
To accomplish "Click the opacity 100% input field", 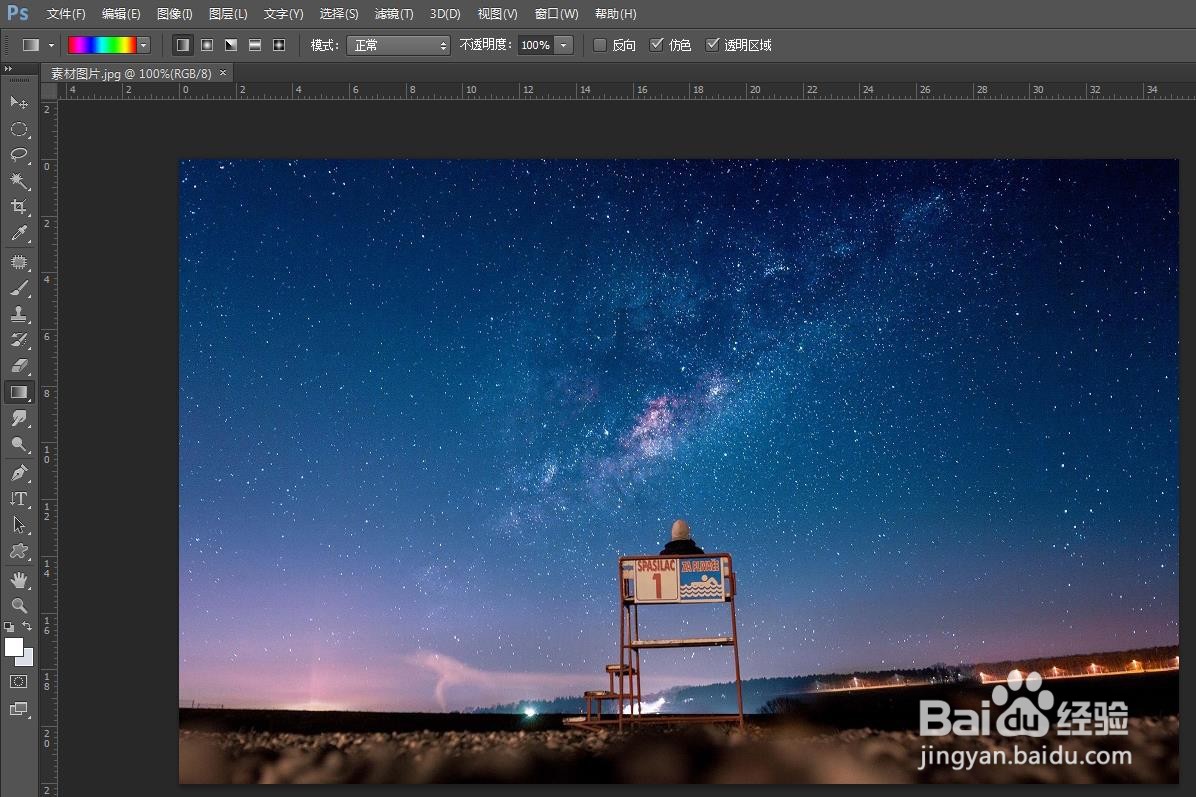I will [535, 45].
